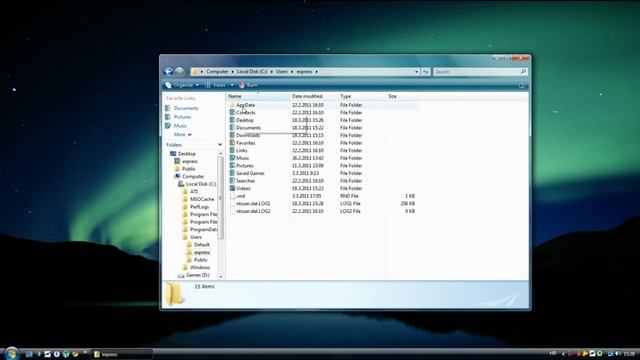
Task: Select the ntuser.dat.LOG1 file
Action: [253, 203]
